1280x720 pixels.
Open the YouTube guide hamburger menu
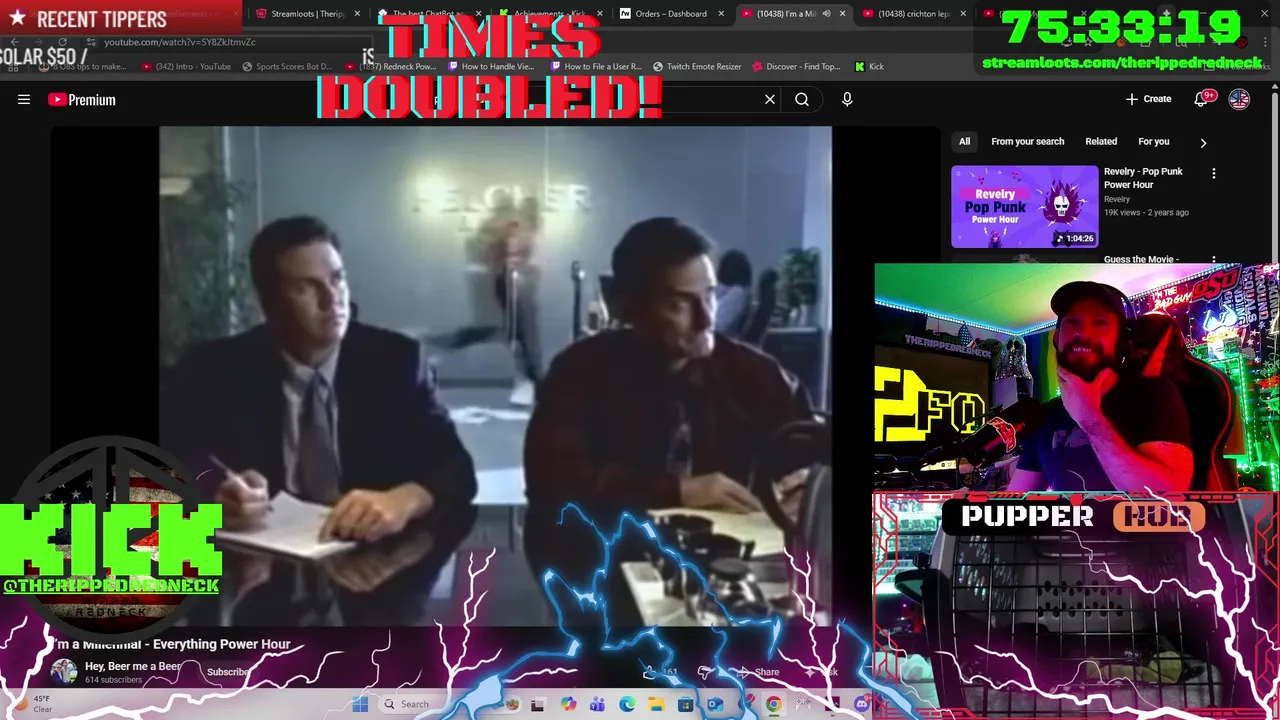[x=24, y=99]
